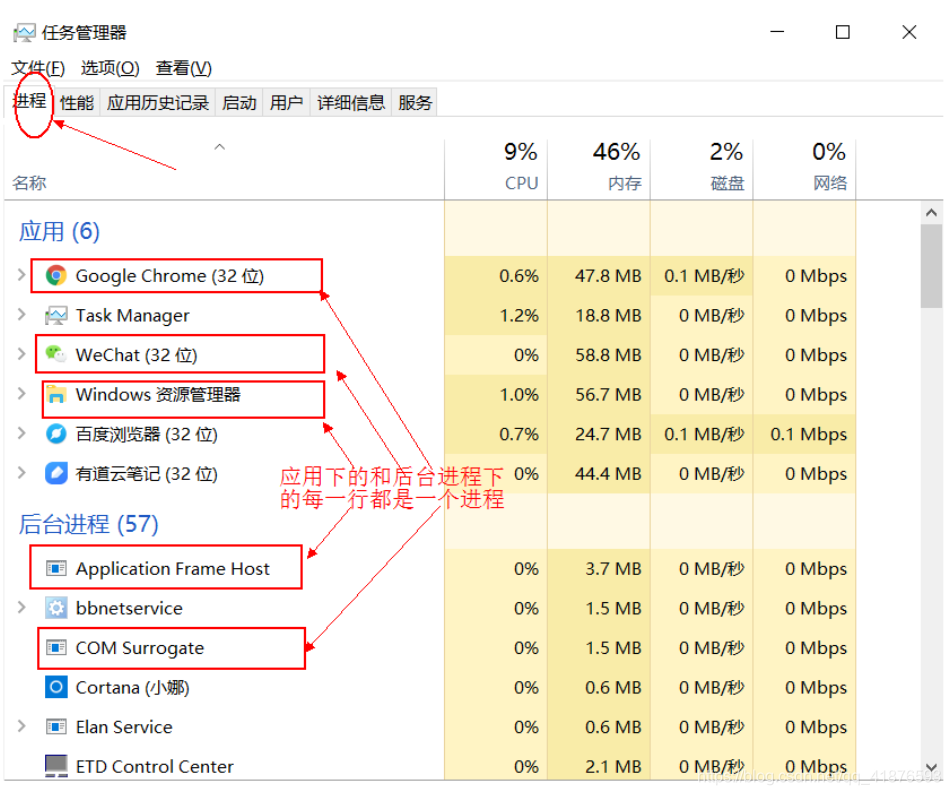
Task: Click the Cortana (小娜) circle icon
Action: pyautogui.click(x=56, y=688)
